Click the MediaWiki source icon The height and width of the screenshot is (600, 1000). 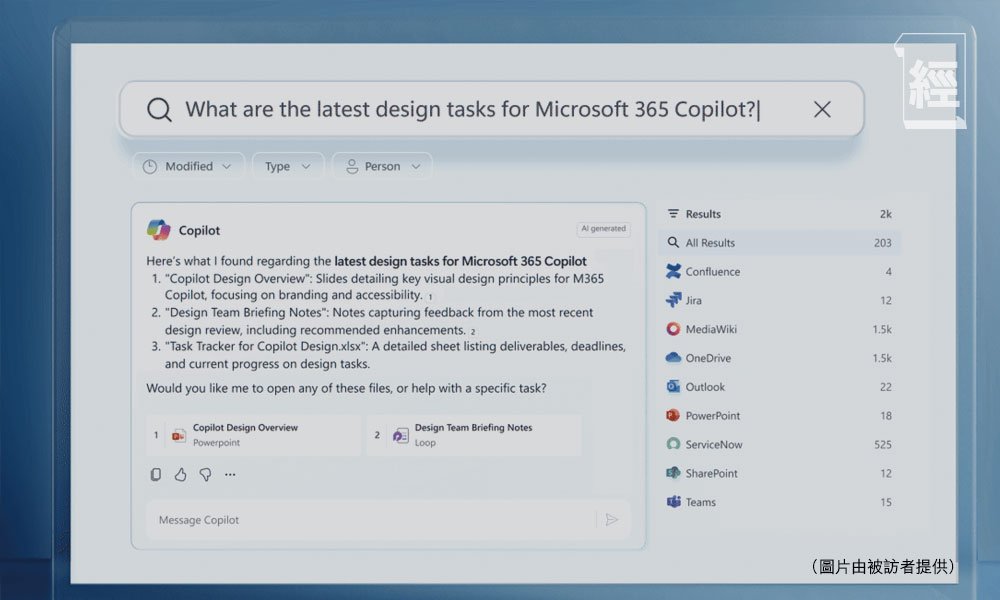pyautogui.click(x=673, y=328)
